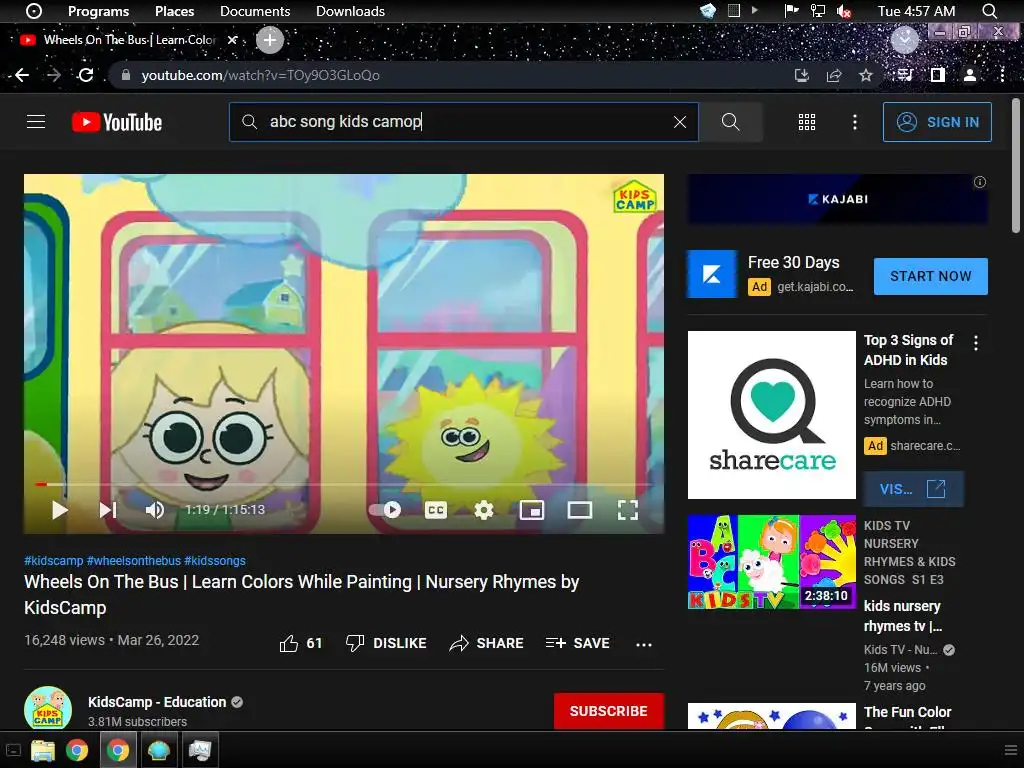Open the muted volume tray icon
This screenshot has width=1024, height=768.
click(844, 11)
